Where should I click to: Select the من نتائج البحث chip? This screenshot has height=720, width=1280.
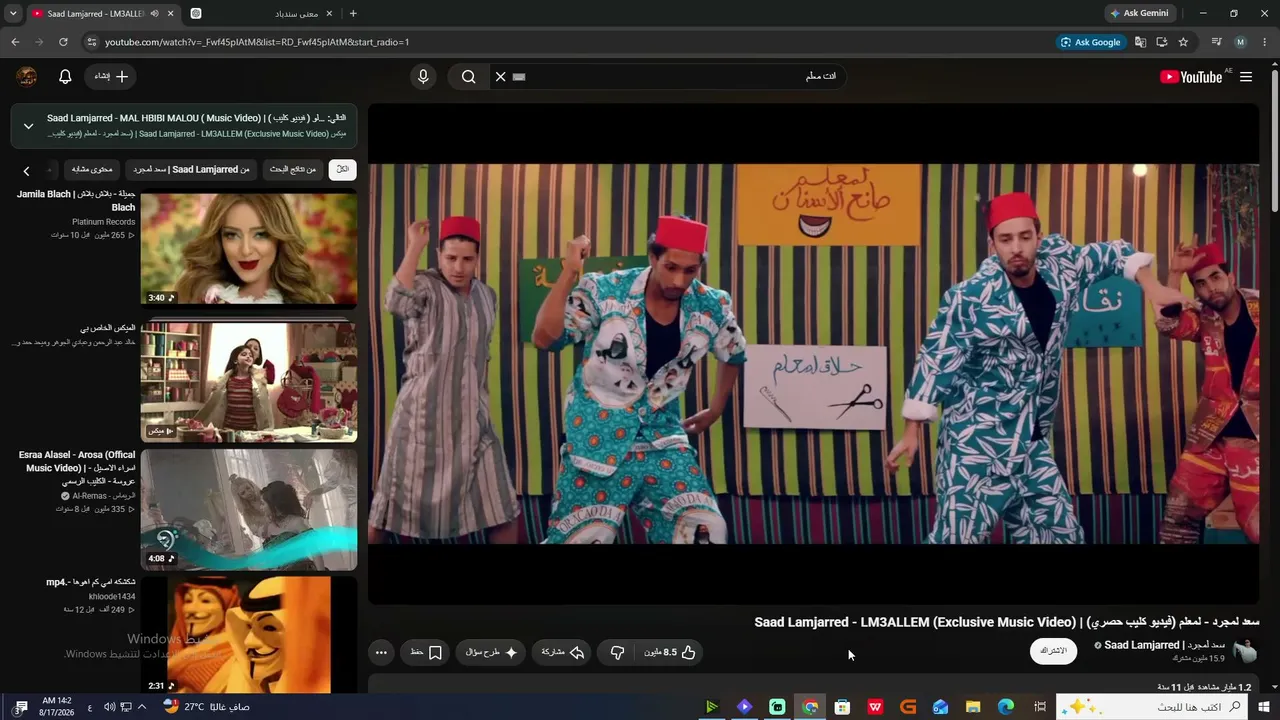pos(292,170)
